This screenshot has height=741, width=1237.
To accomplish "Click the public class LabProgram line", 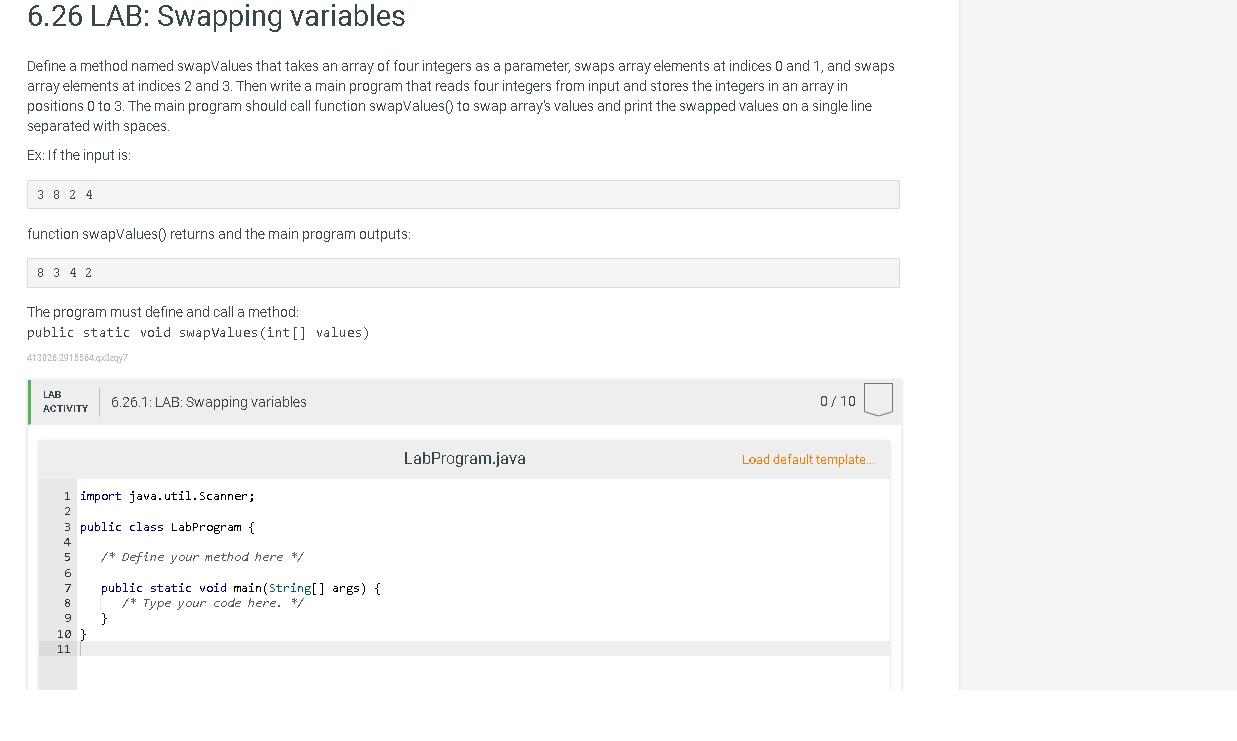I will click(167, 527).
